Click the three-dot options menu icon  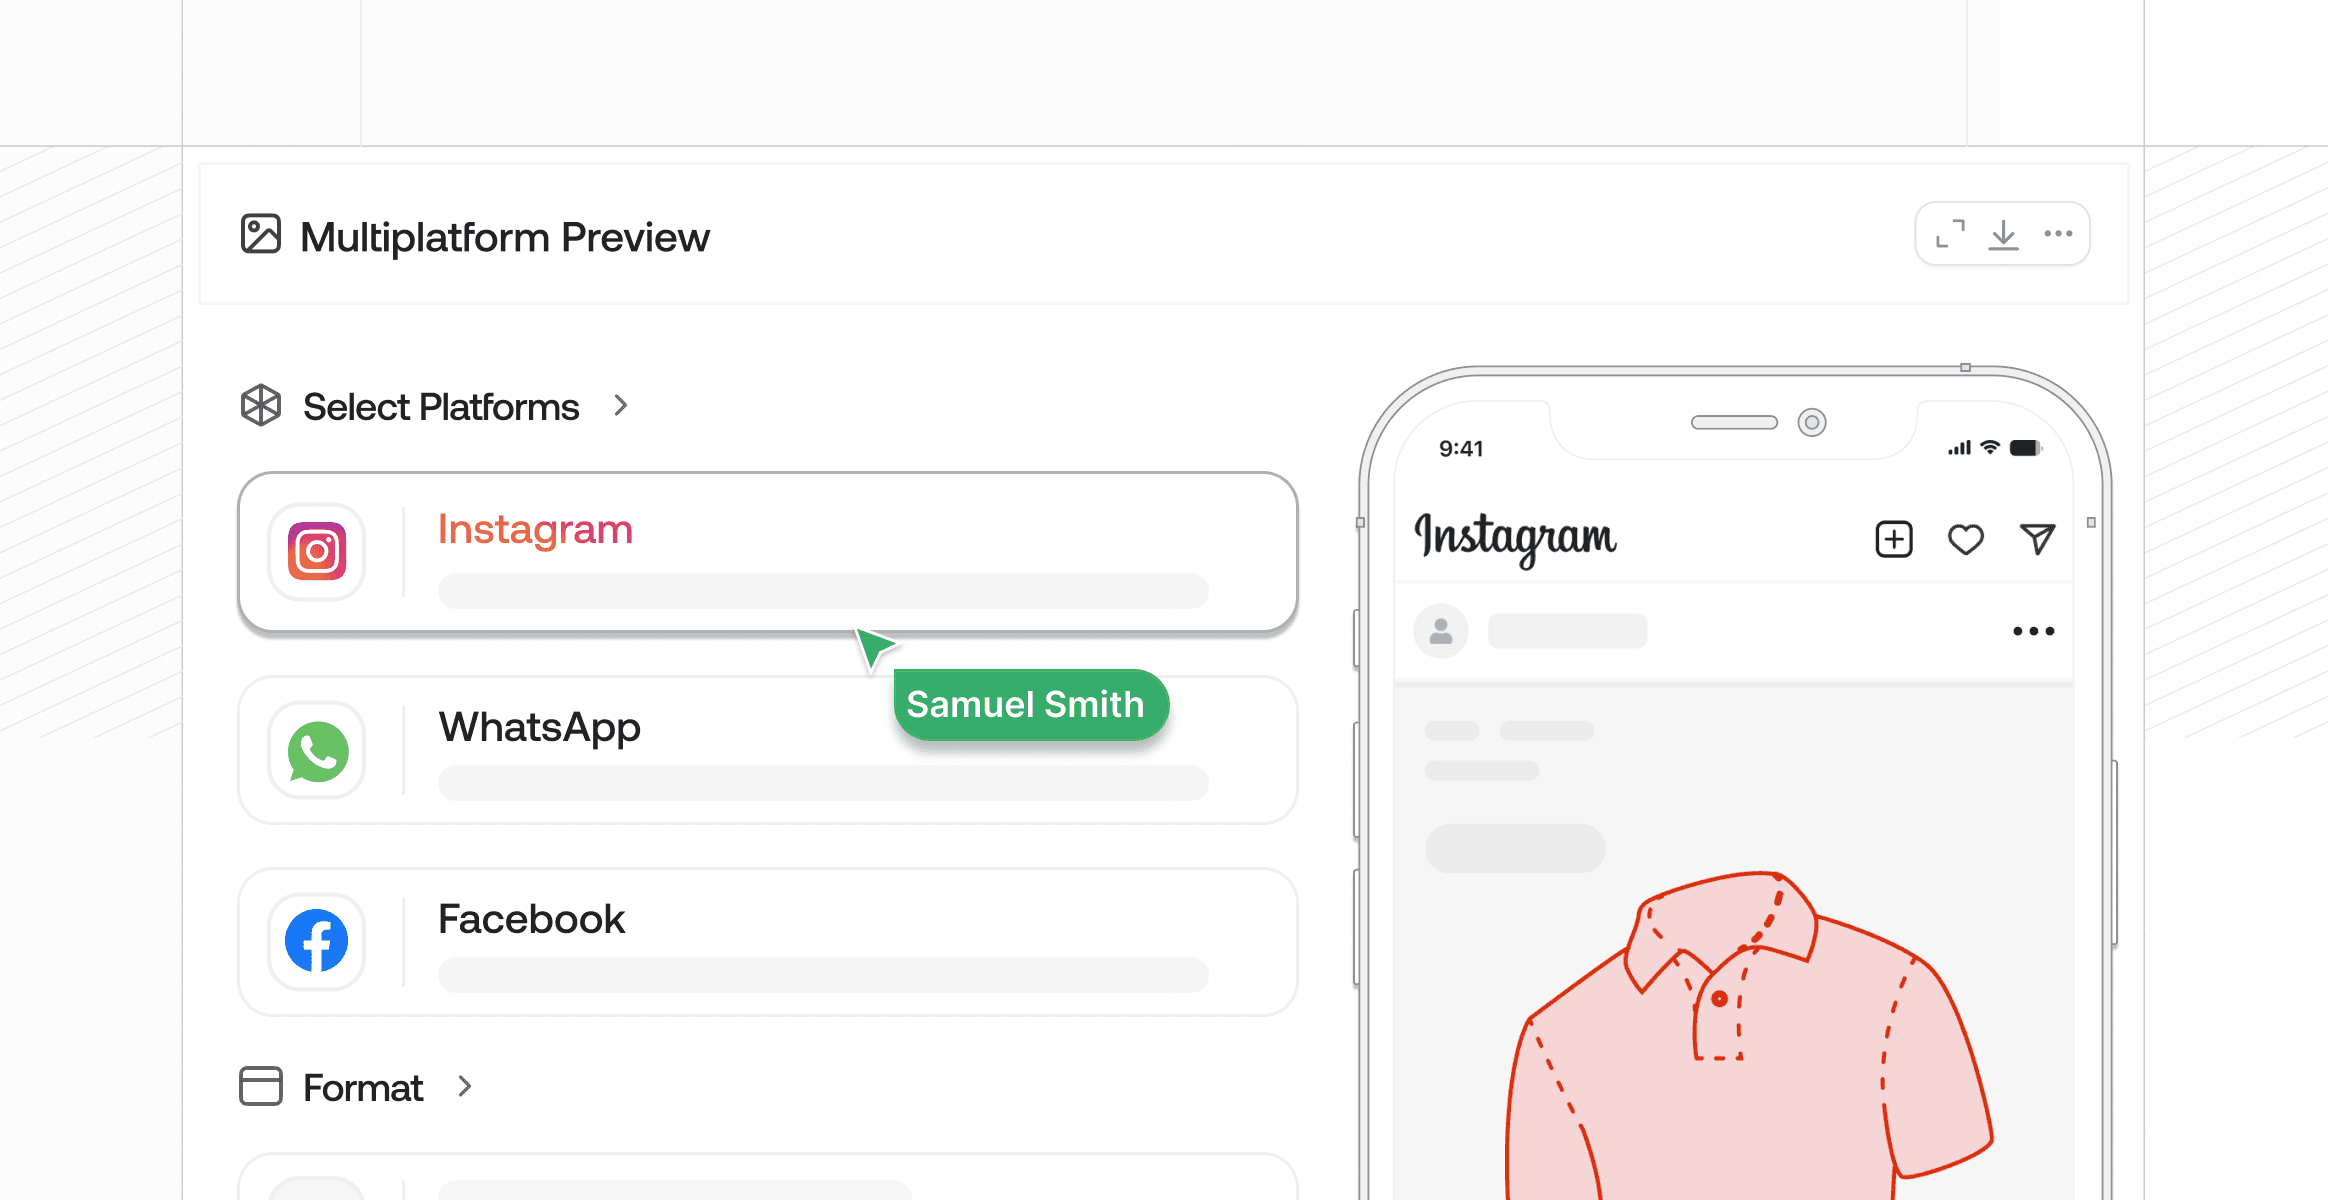(2062, 236)
